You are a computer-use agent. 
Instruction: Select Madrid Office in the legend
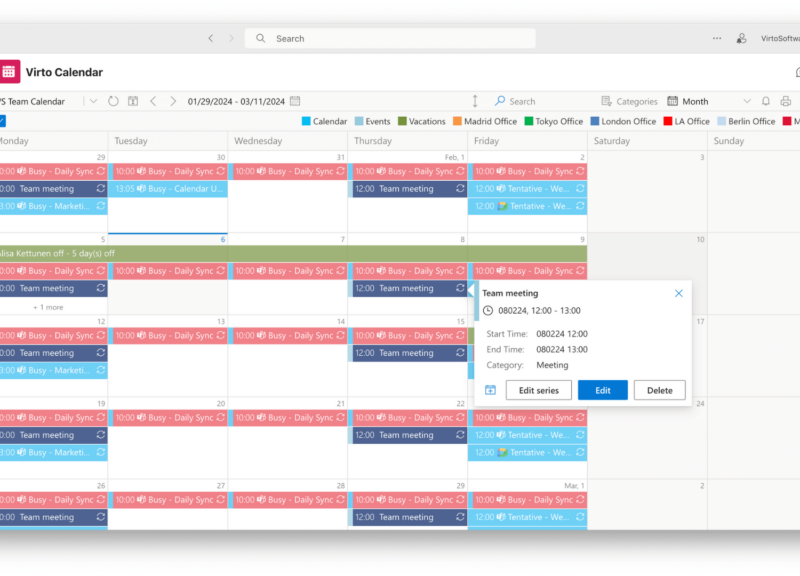485,121
